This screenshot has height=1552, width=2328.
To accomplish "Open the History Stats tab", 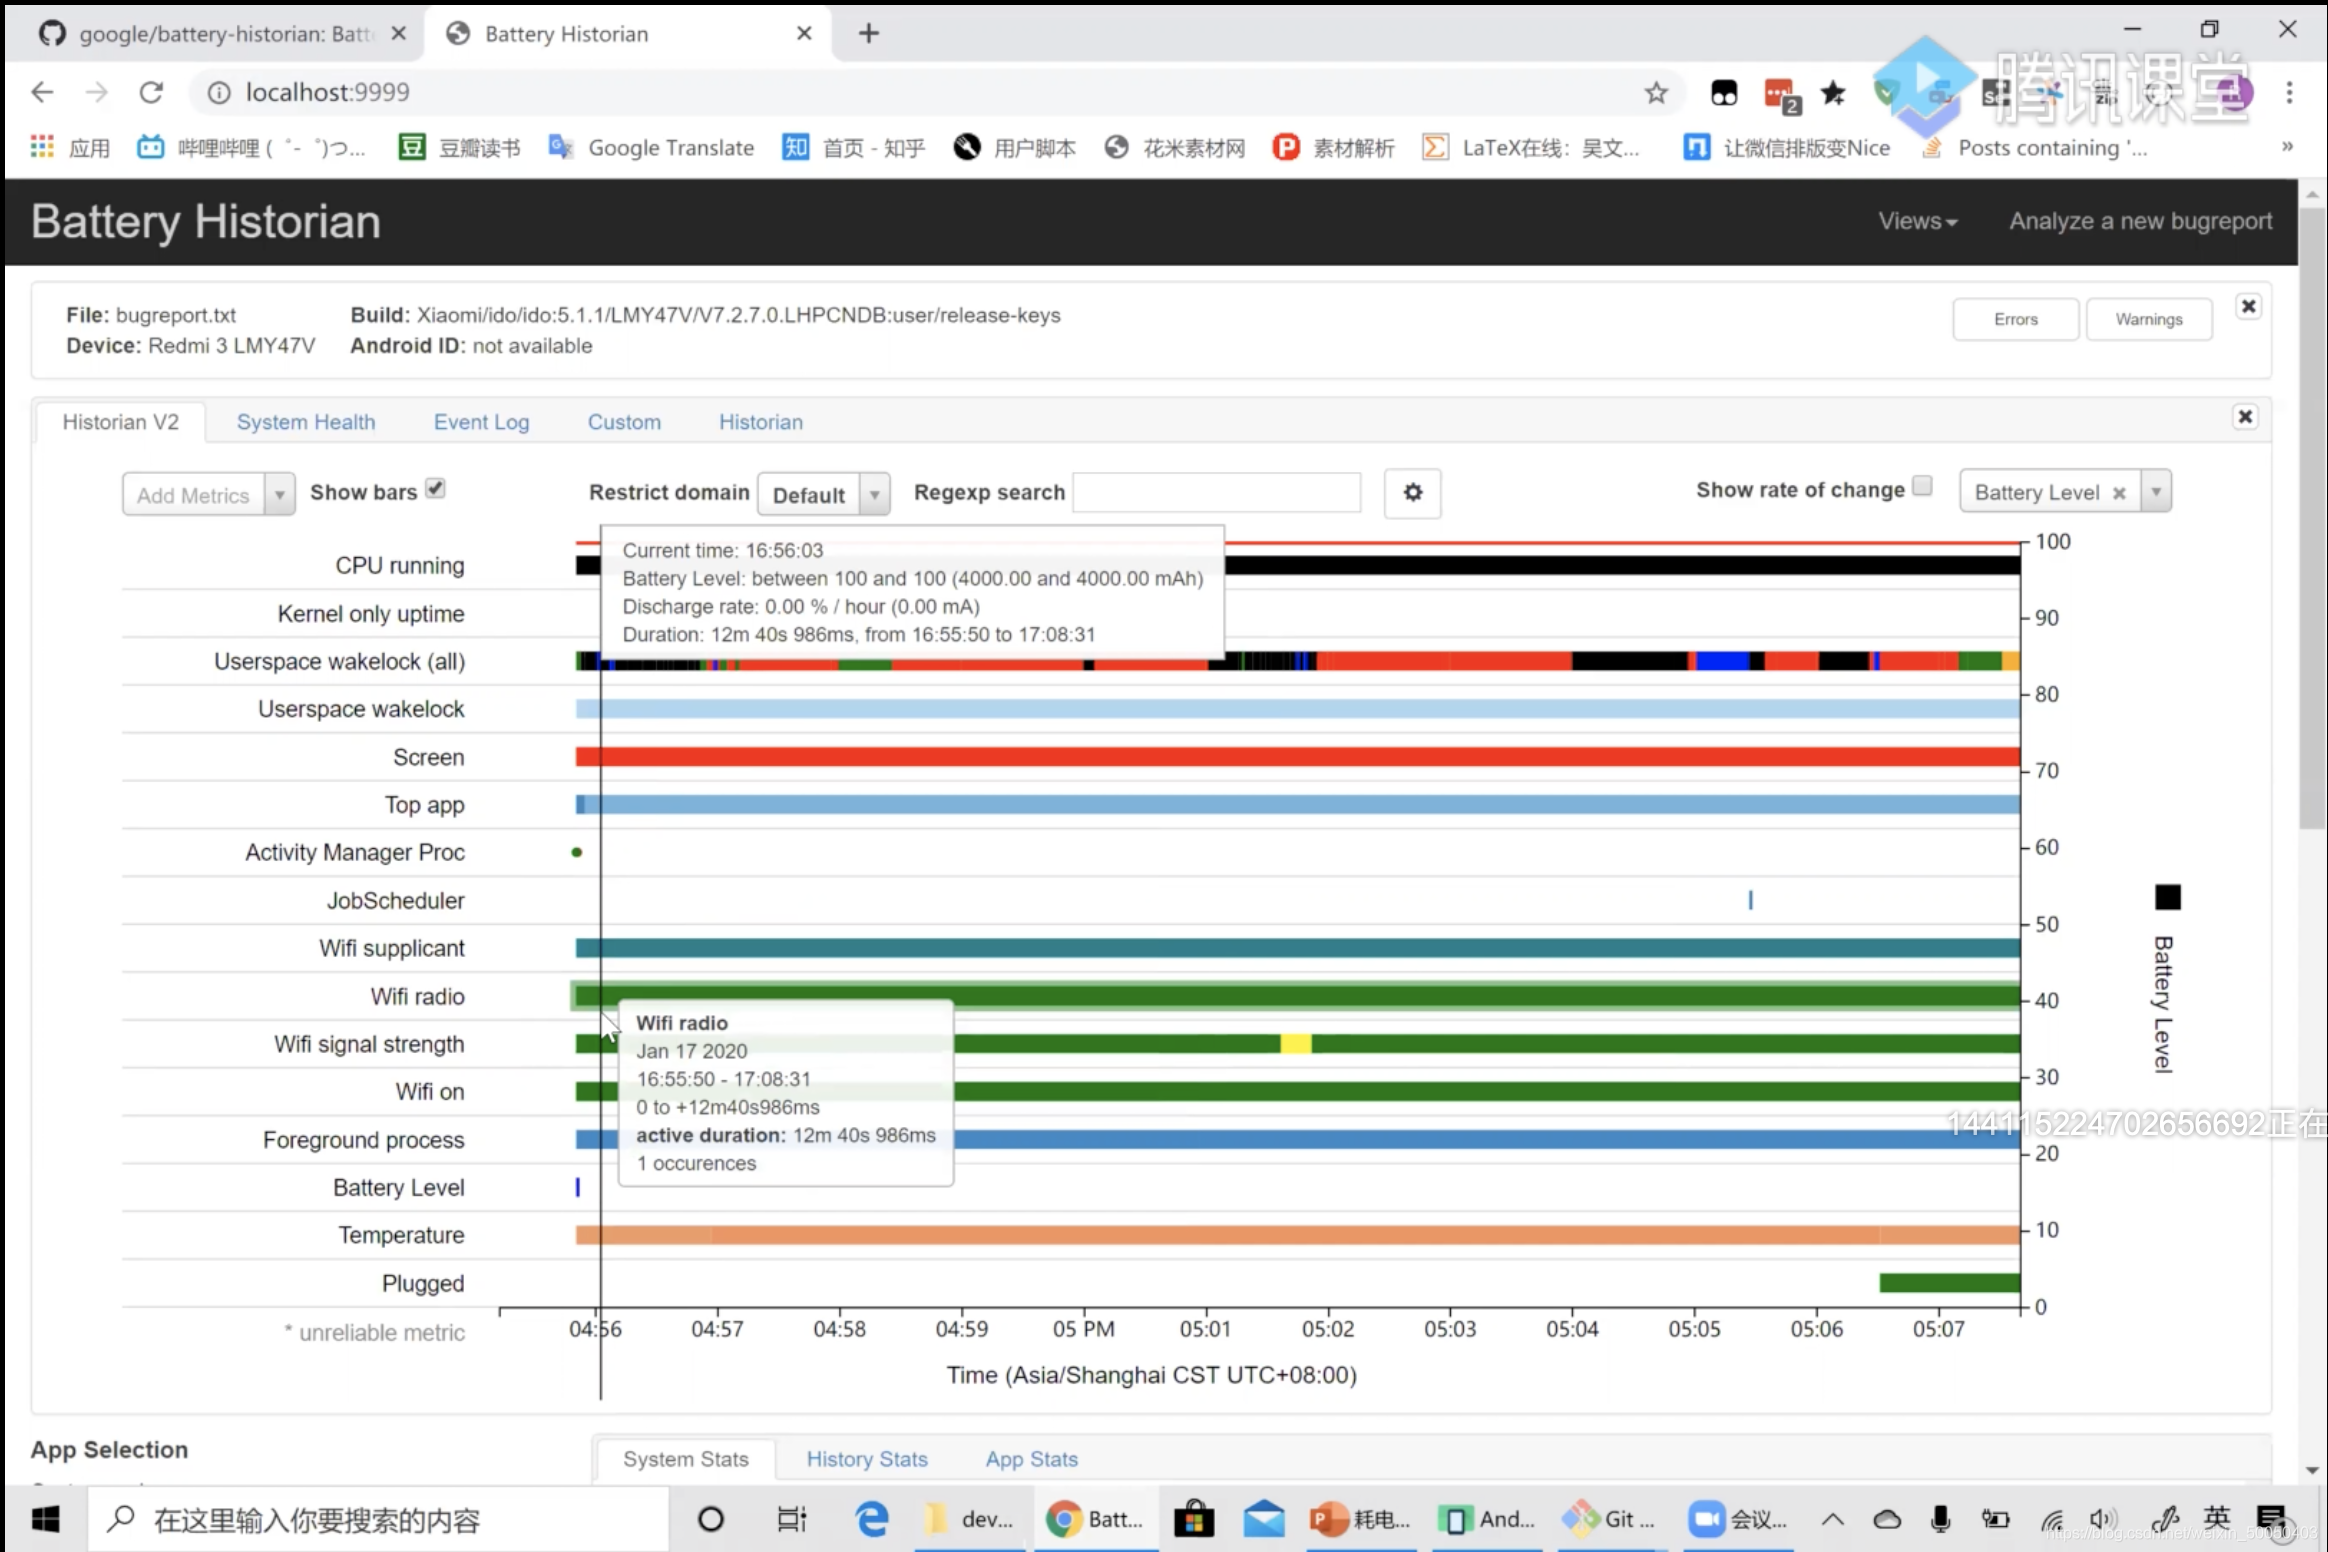I will pos(866,1459).
